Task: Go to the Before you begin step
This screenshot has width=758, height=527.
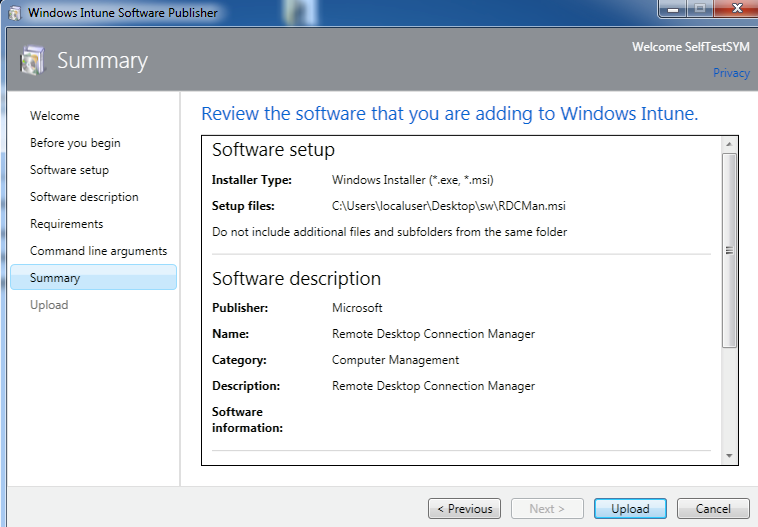Action: click(75, 143)
